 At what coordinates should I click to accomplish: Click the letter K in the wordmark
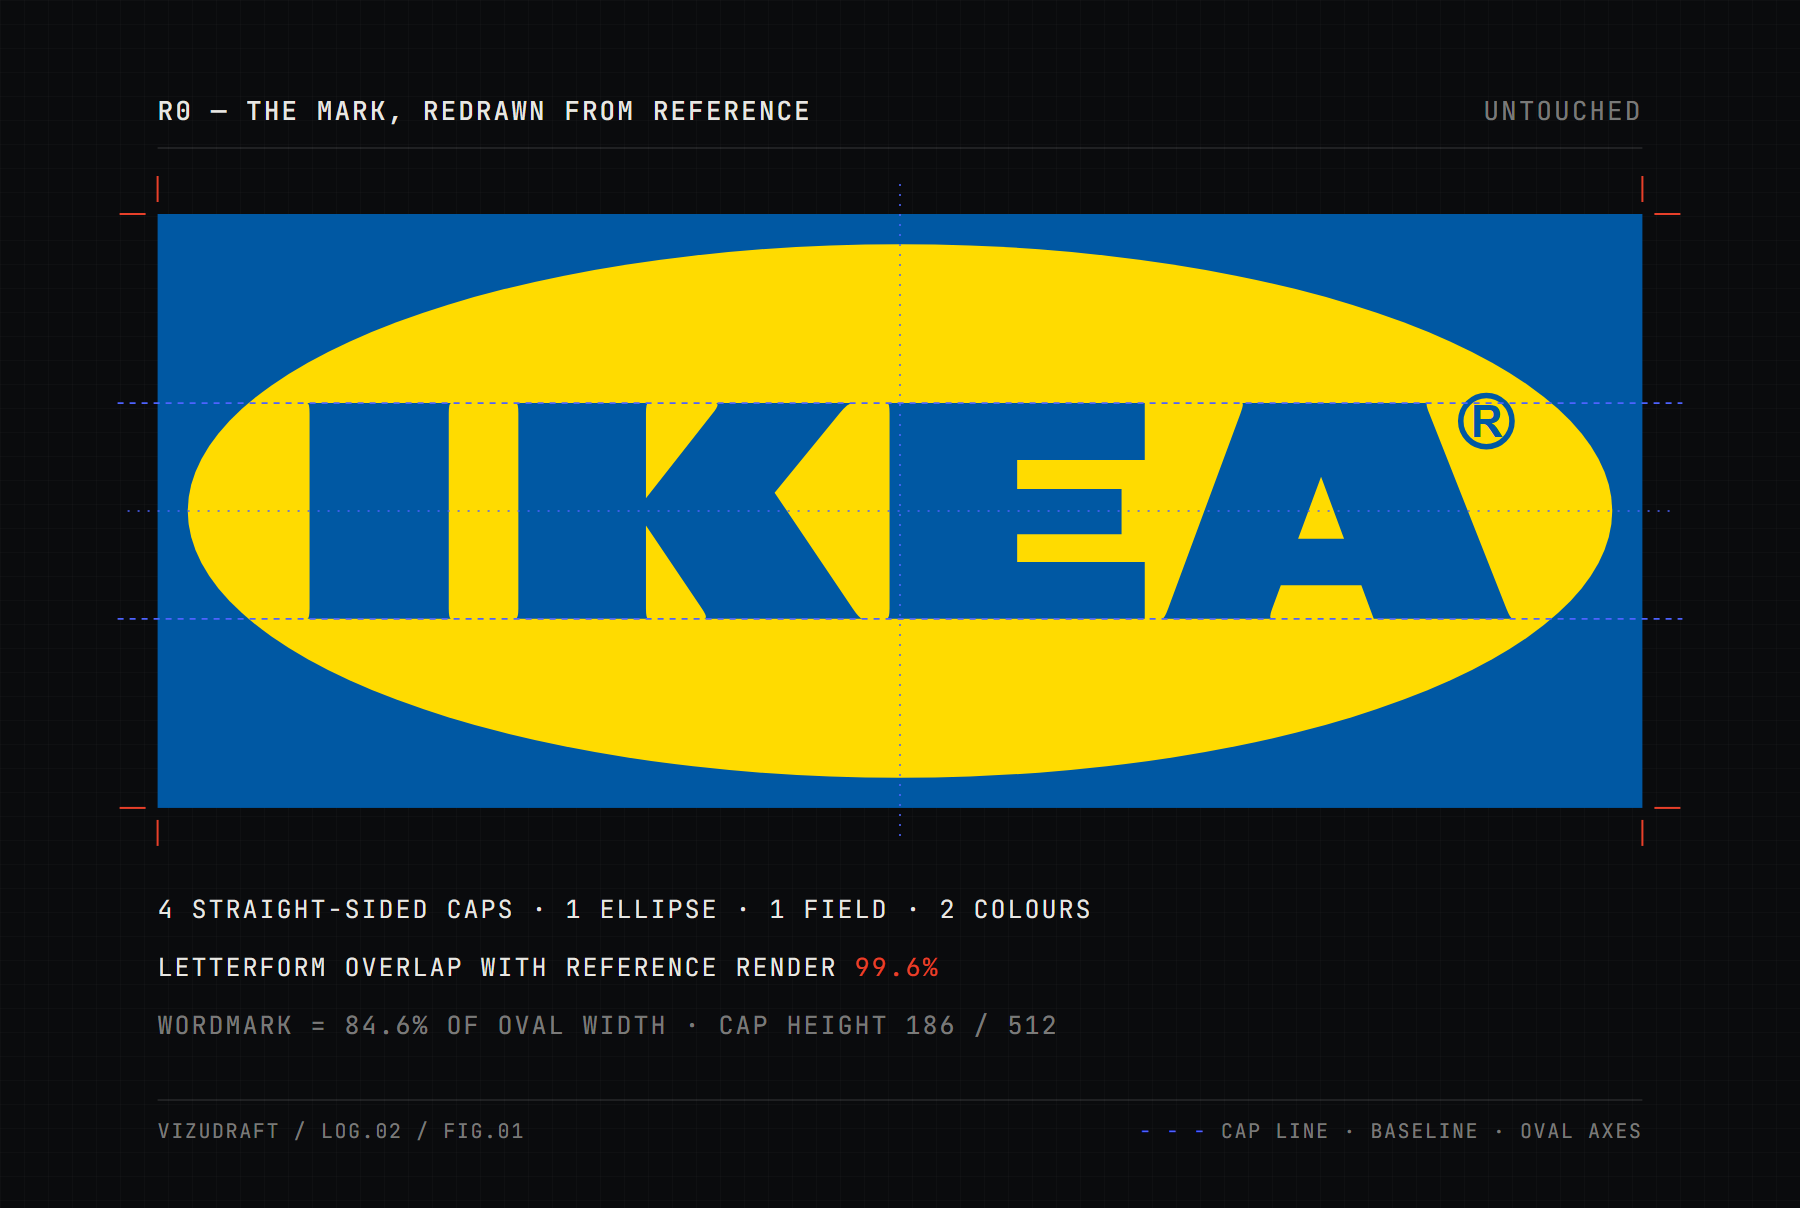pyautogui.click(x=689, y=511)
